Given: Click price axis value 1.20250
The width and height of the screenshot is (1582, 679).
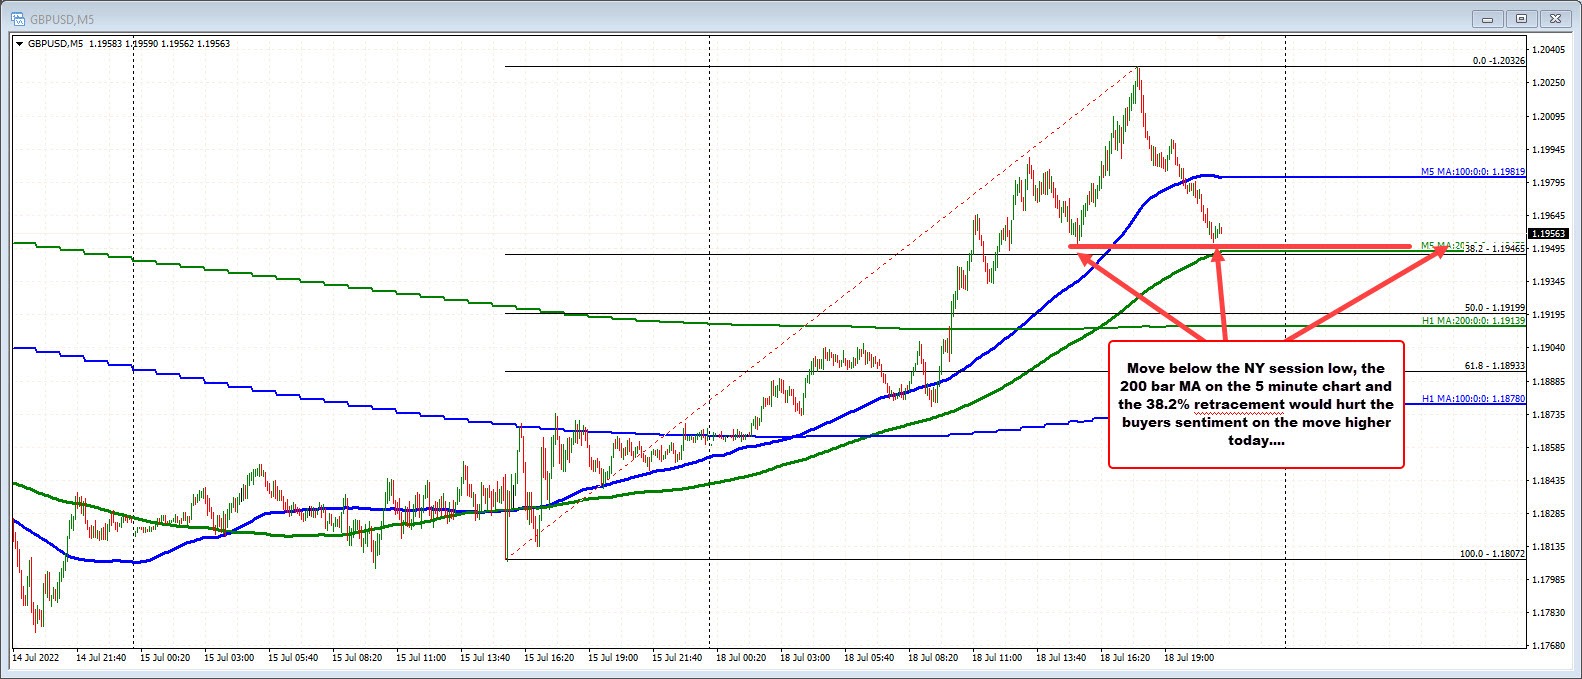Looking at the screenshot, I should coord(1551,83).
